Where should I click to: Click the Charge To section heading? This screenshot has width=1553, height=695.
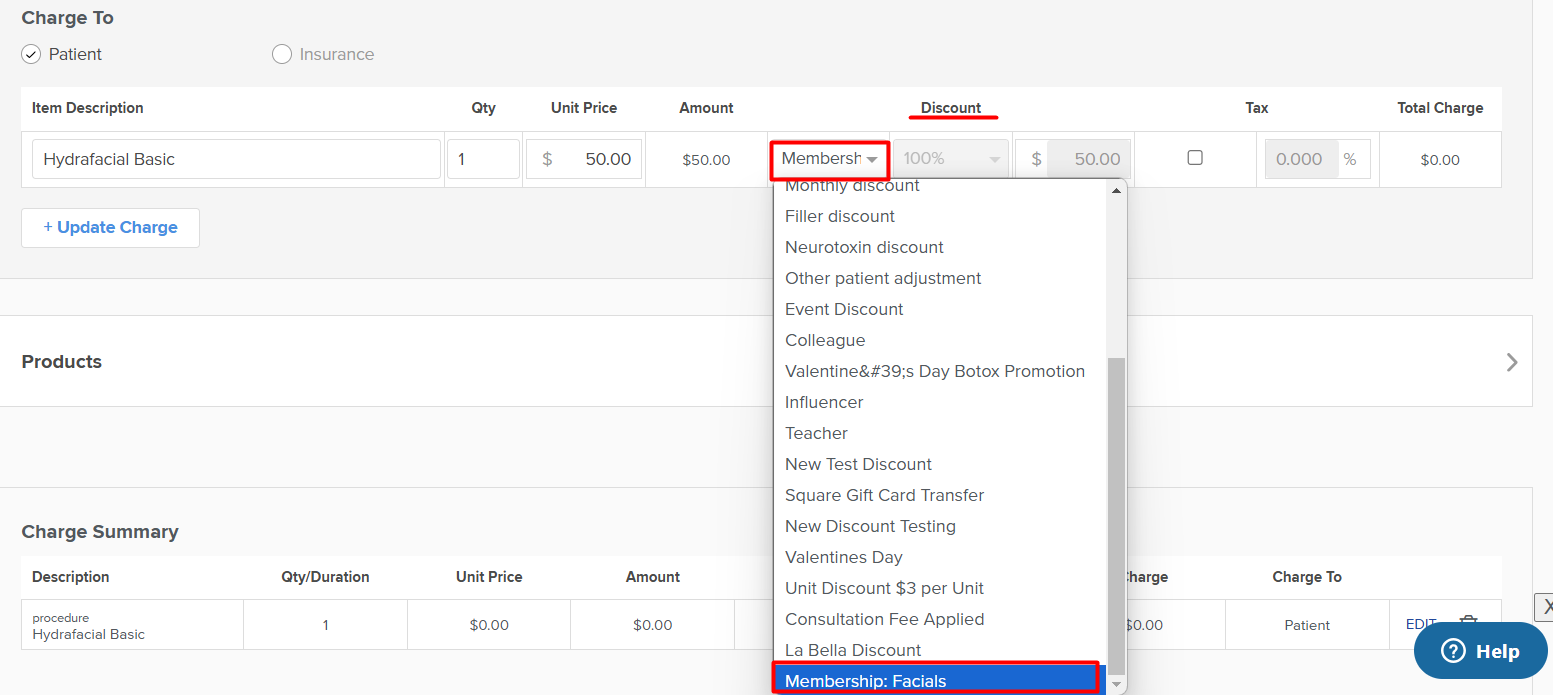(x=68, y=18)
